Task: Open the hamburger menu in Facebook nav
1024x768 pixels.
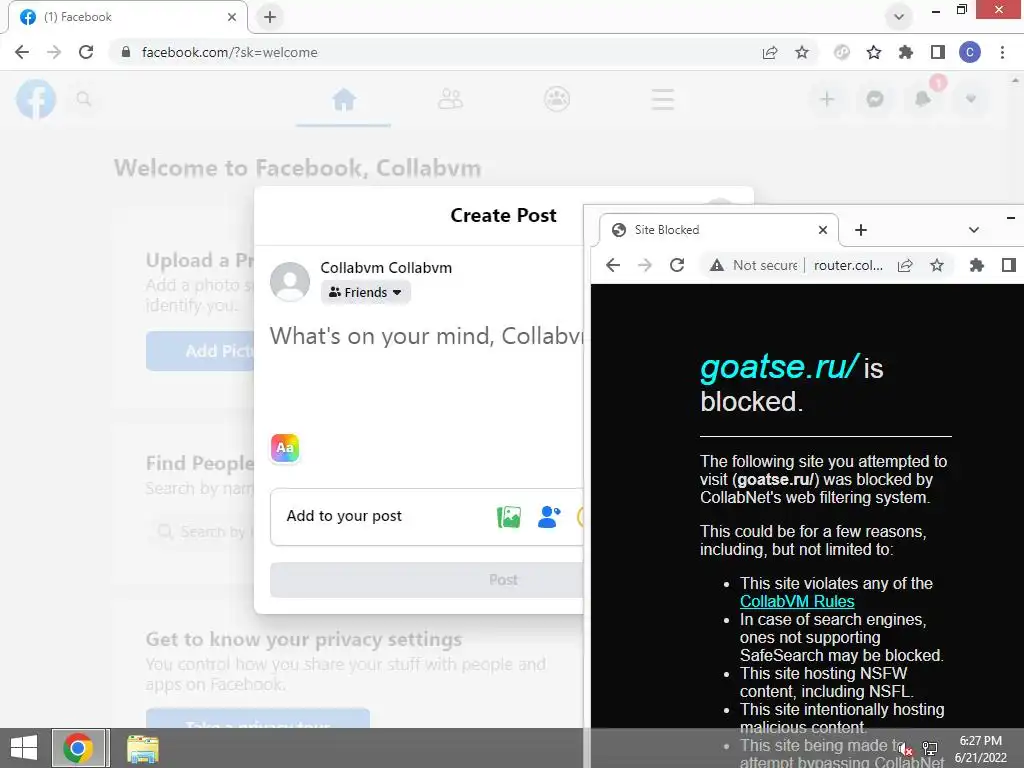Action: click(662, 99)
